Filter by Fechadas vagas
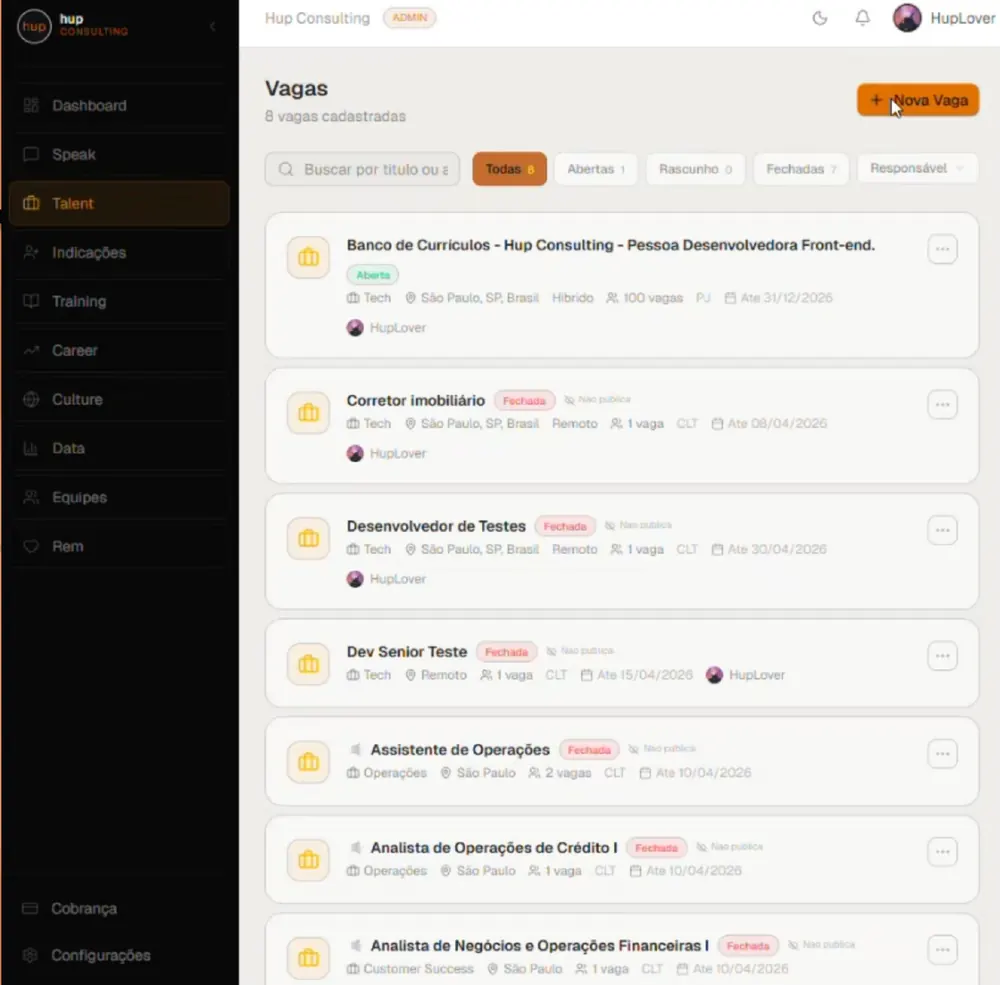 [801, 169]
